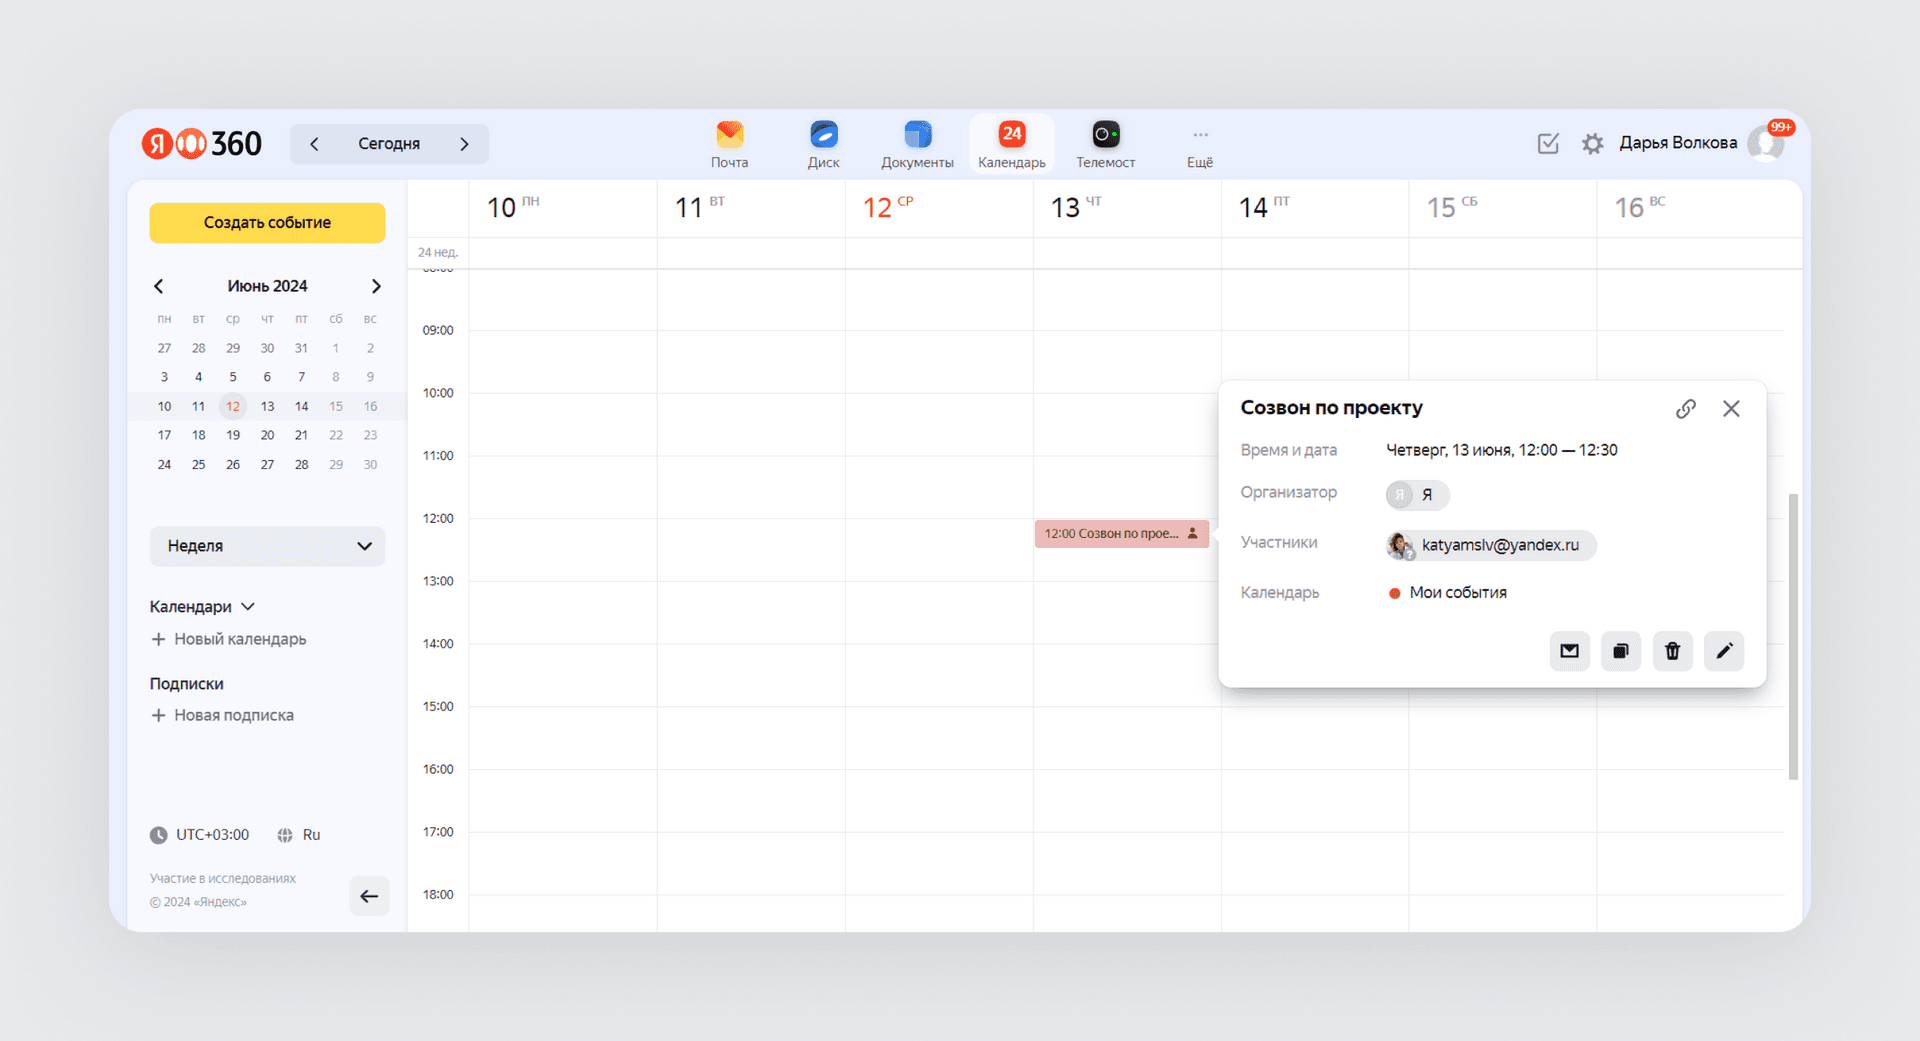Click the organizer chip Я
1920x1041 pixels.
[x=1417, y=495]
